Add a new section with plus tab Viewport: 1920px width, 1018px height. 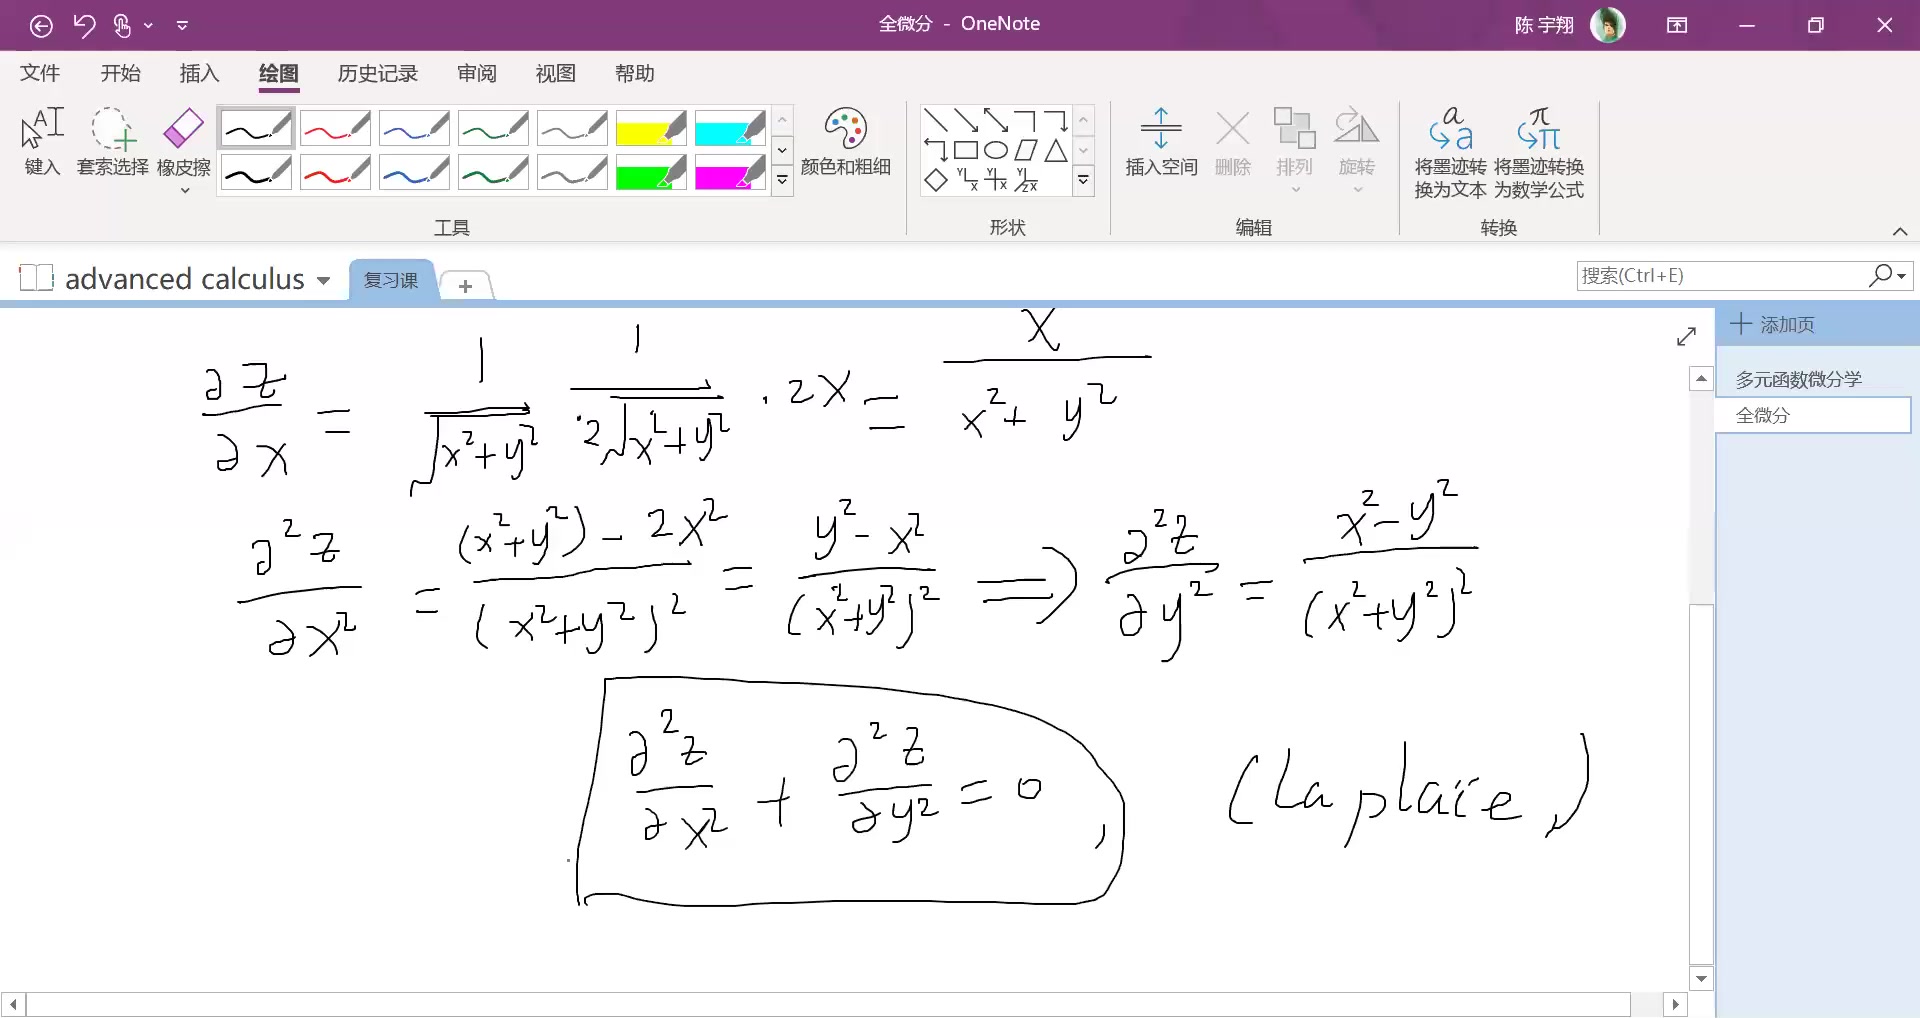(465, 286)
